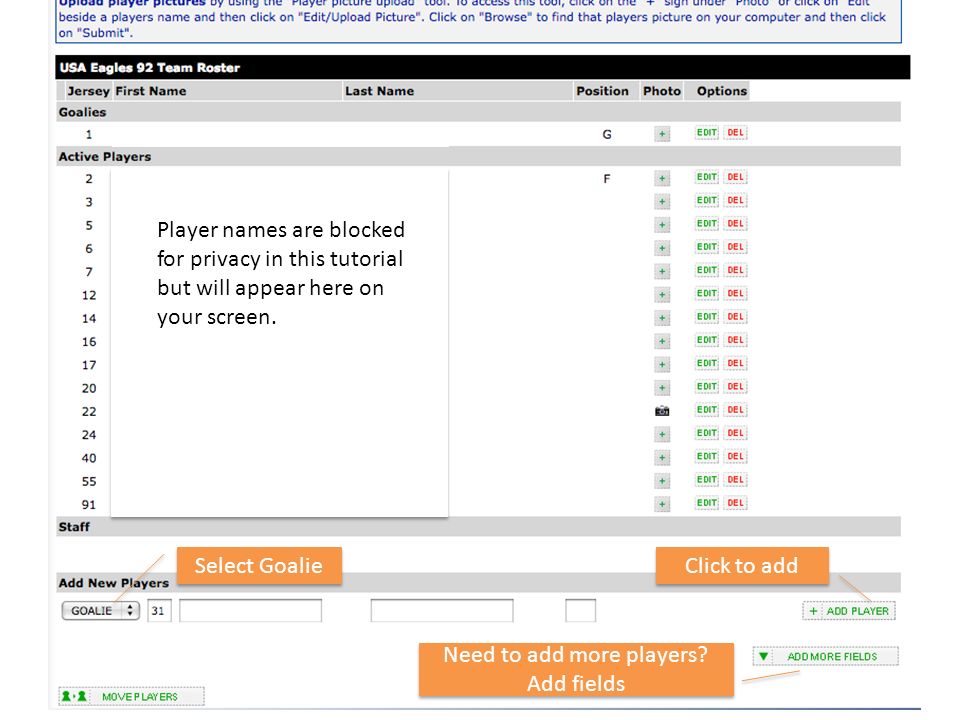Add photo for jersey 5 player
Screen dimensions: 960x720
pos(662,225)
